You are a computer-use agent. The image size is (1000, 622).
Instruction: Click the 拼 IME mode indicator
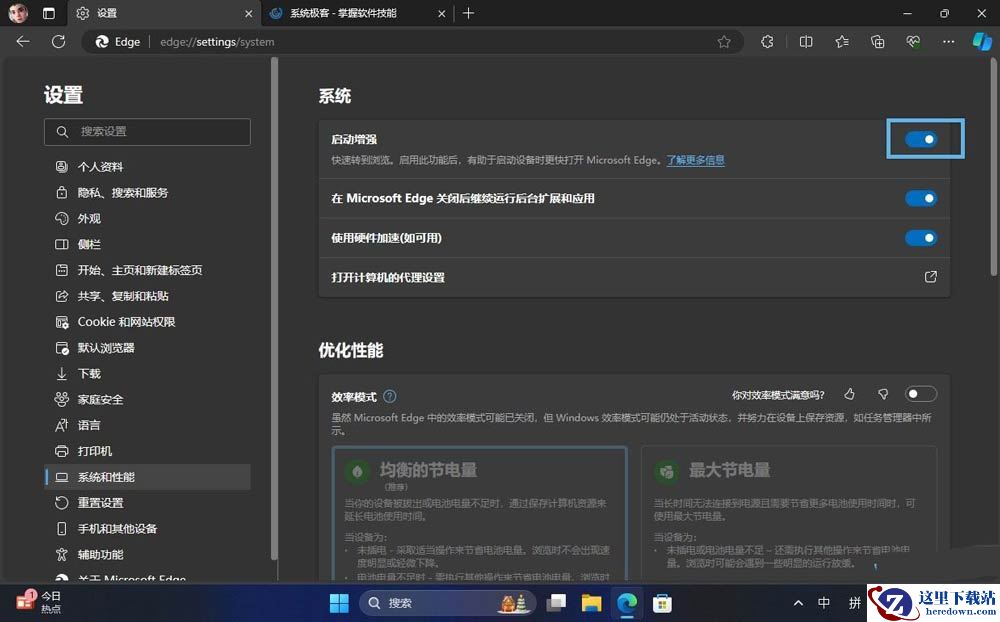point(855,603)
